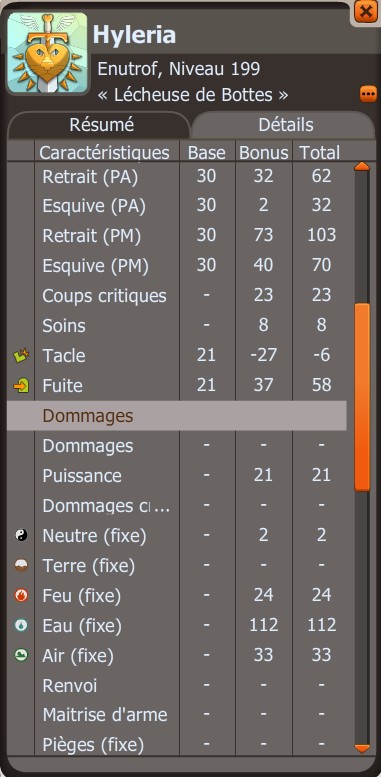Click the Tacle stat icon

(21, 355)
